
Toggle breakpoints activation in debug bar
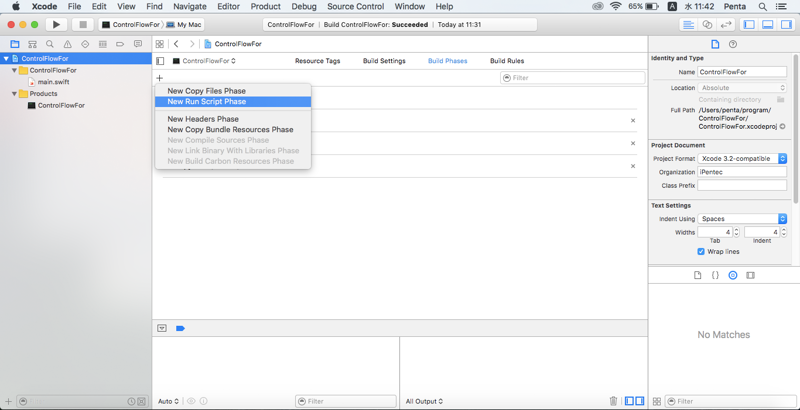[x=180, y=328]
